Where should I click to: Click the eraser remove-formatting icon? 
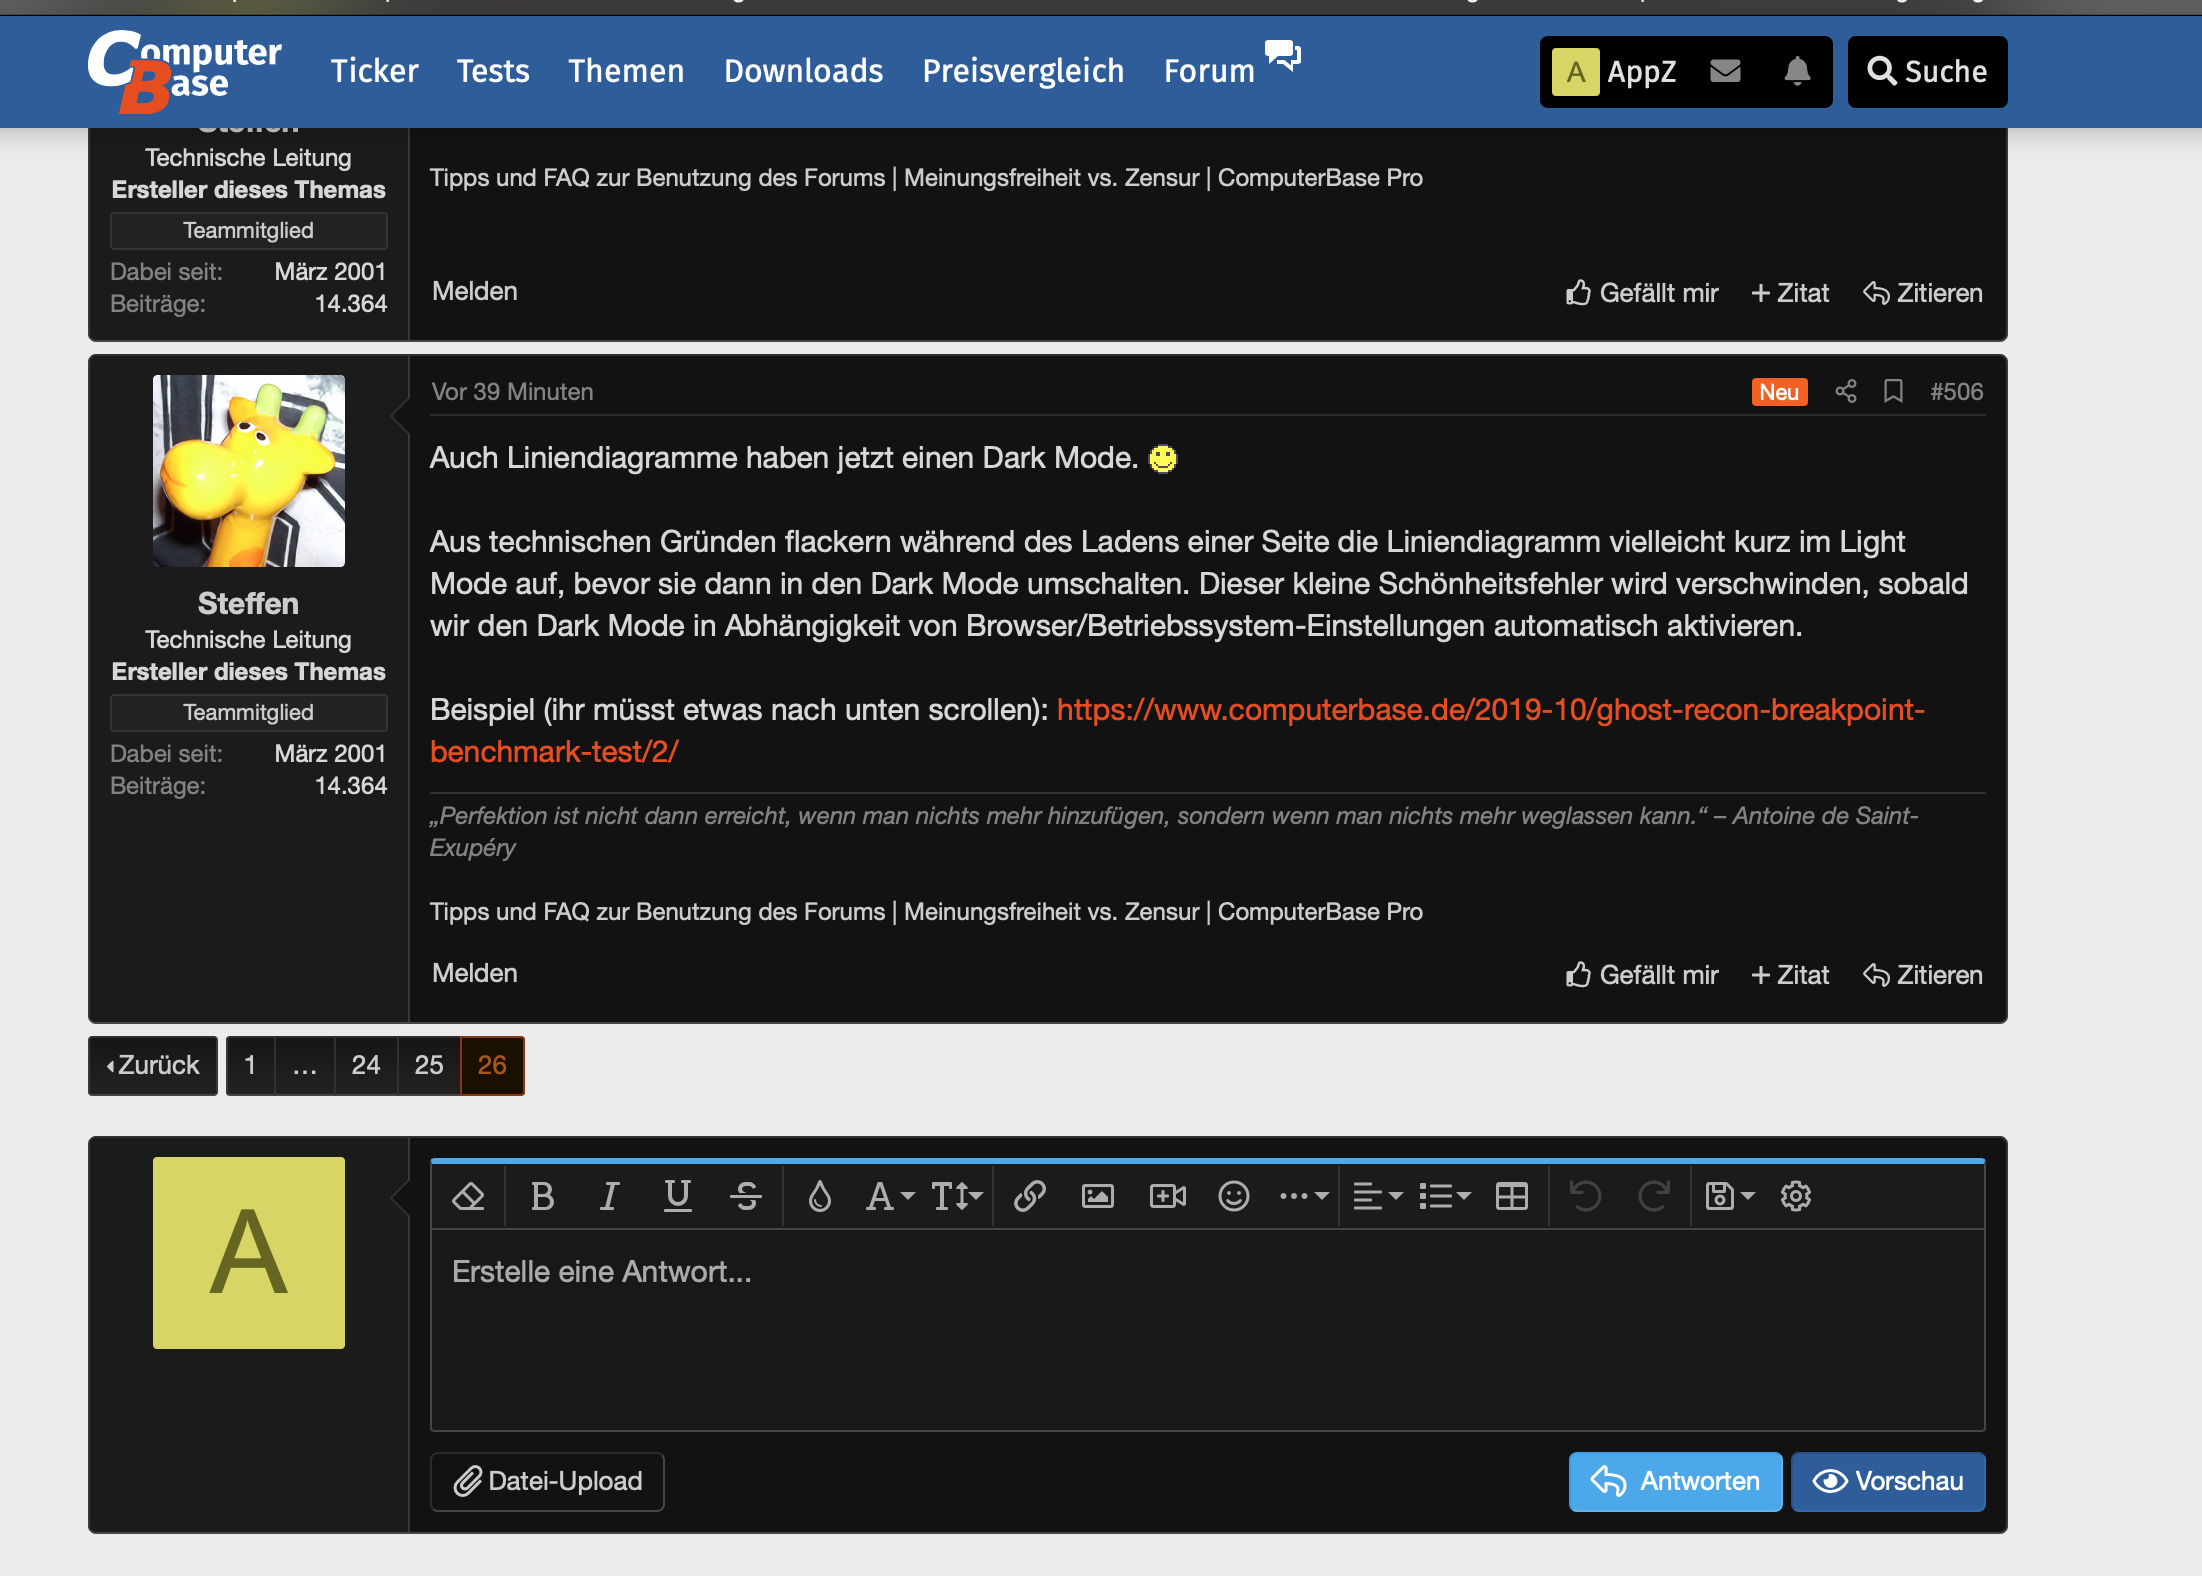click(x=468, y=1196)
